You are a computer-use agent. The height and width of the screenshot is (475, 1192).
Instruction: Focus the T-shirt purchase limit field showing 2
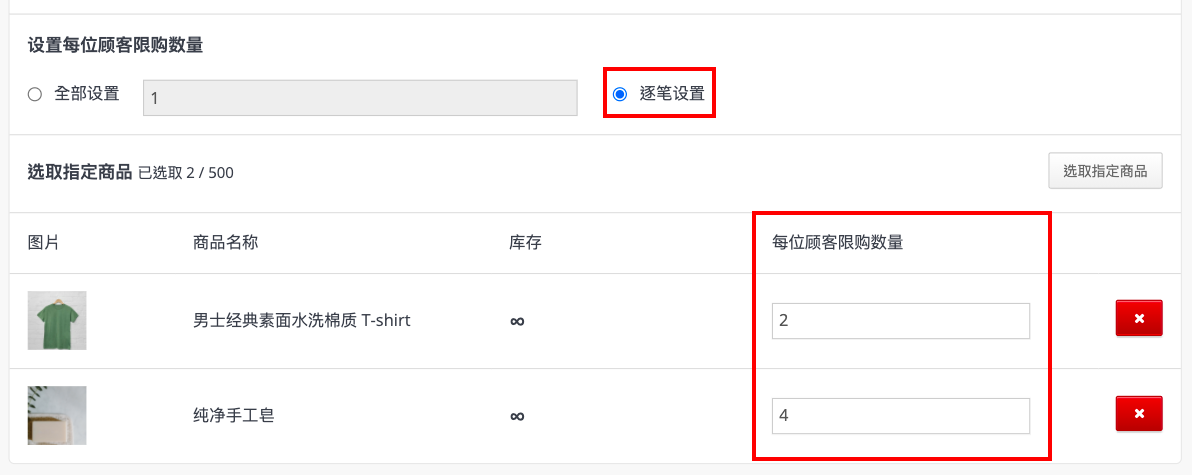pyautogui.click(x=901, y=321)
